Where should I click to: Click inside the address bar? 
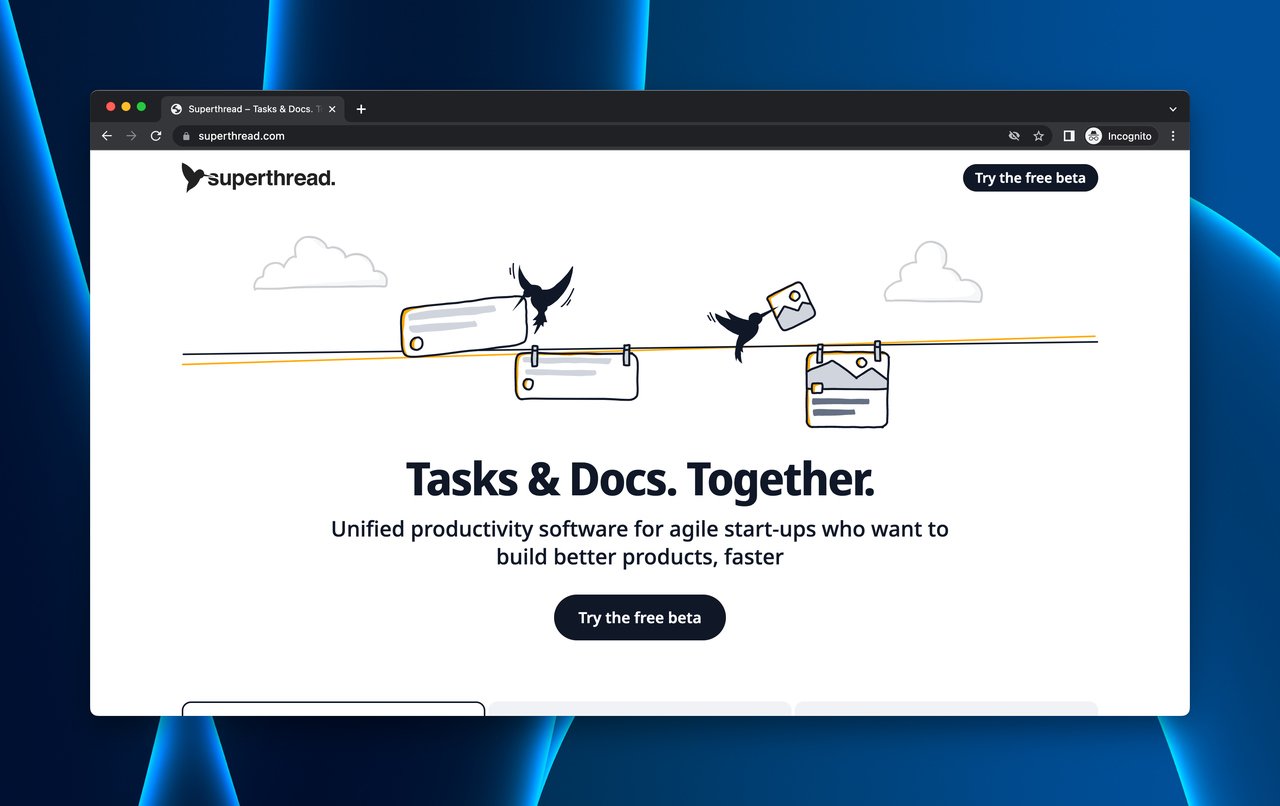pyautogui.click(x=400, y=136)
